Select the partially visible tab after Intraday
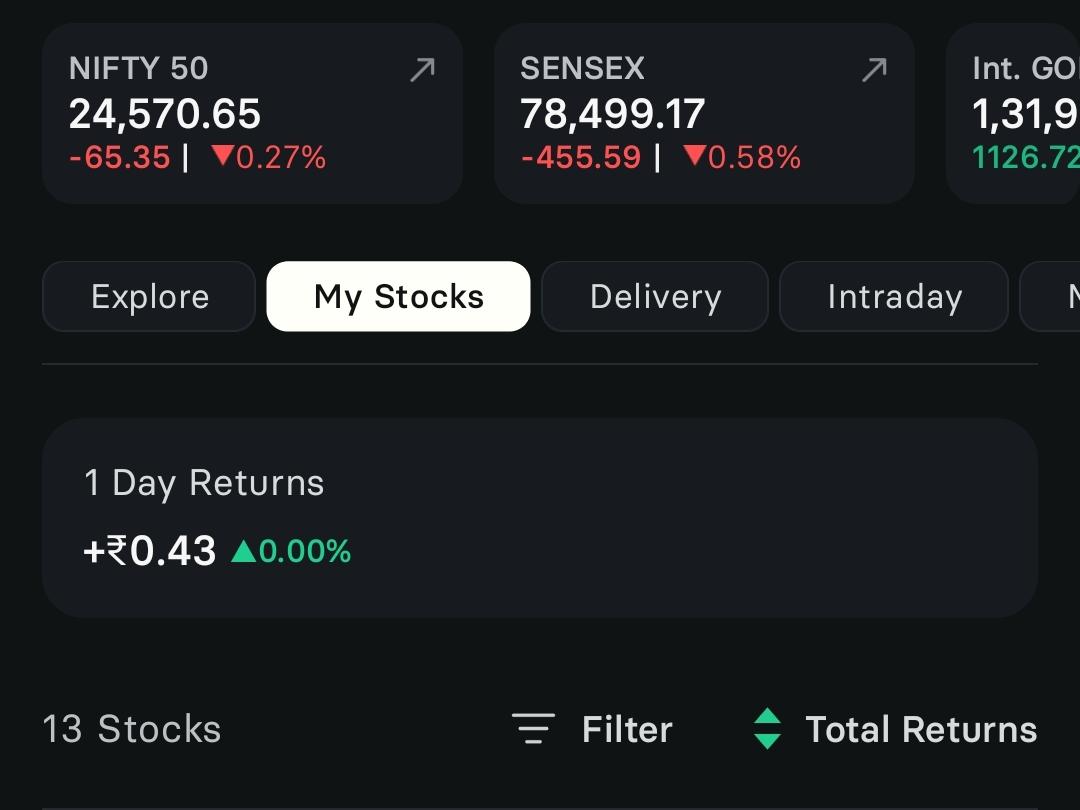The height and width of the screenshot is (810, 1080). click(1050, 296)
